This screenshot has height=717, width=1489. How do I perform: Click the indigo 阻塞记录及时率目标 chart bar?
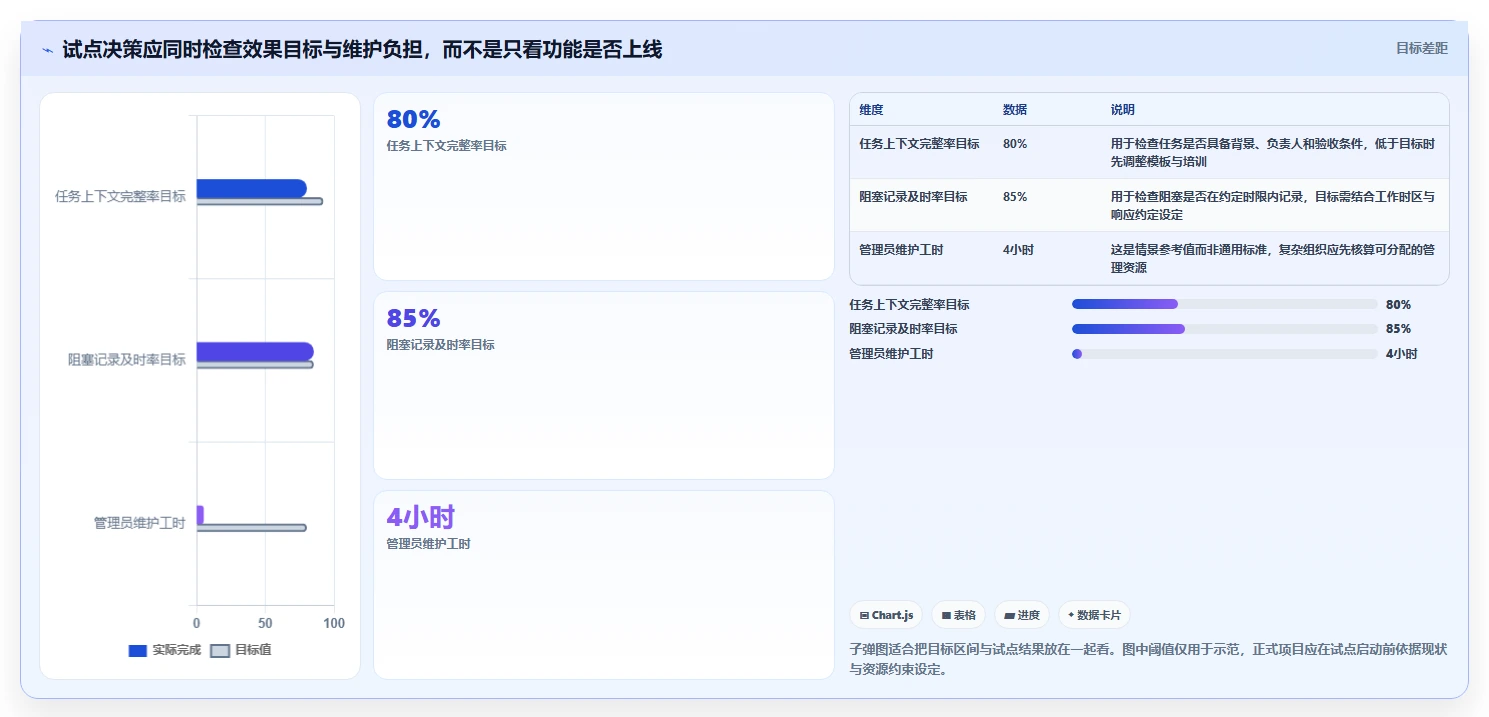(254, 351)
